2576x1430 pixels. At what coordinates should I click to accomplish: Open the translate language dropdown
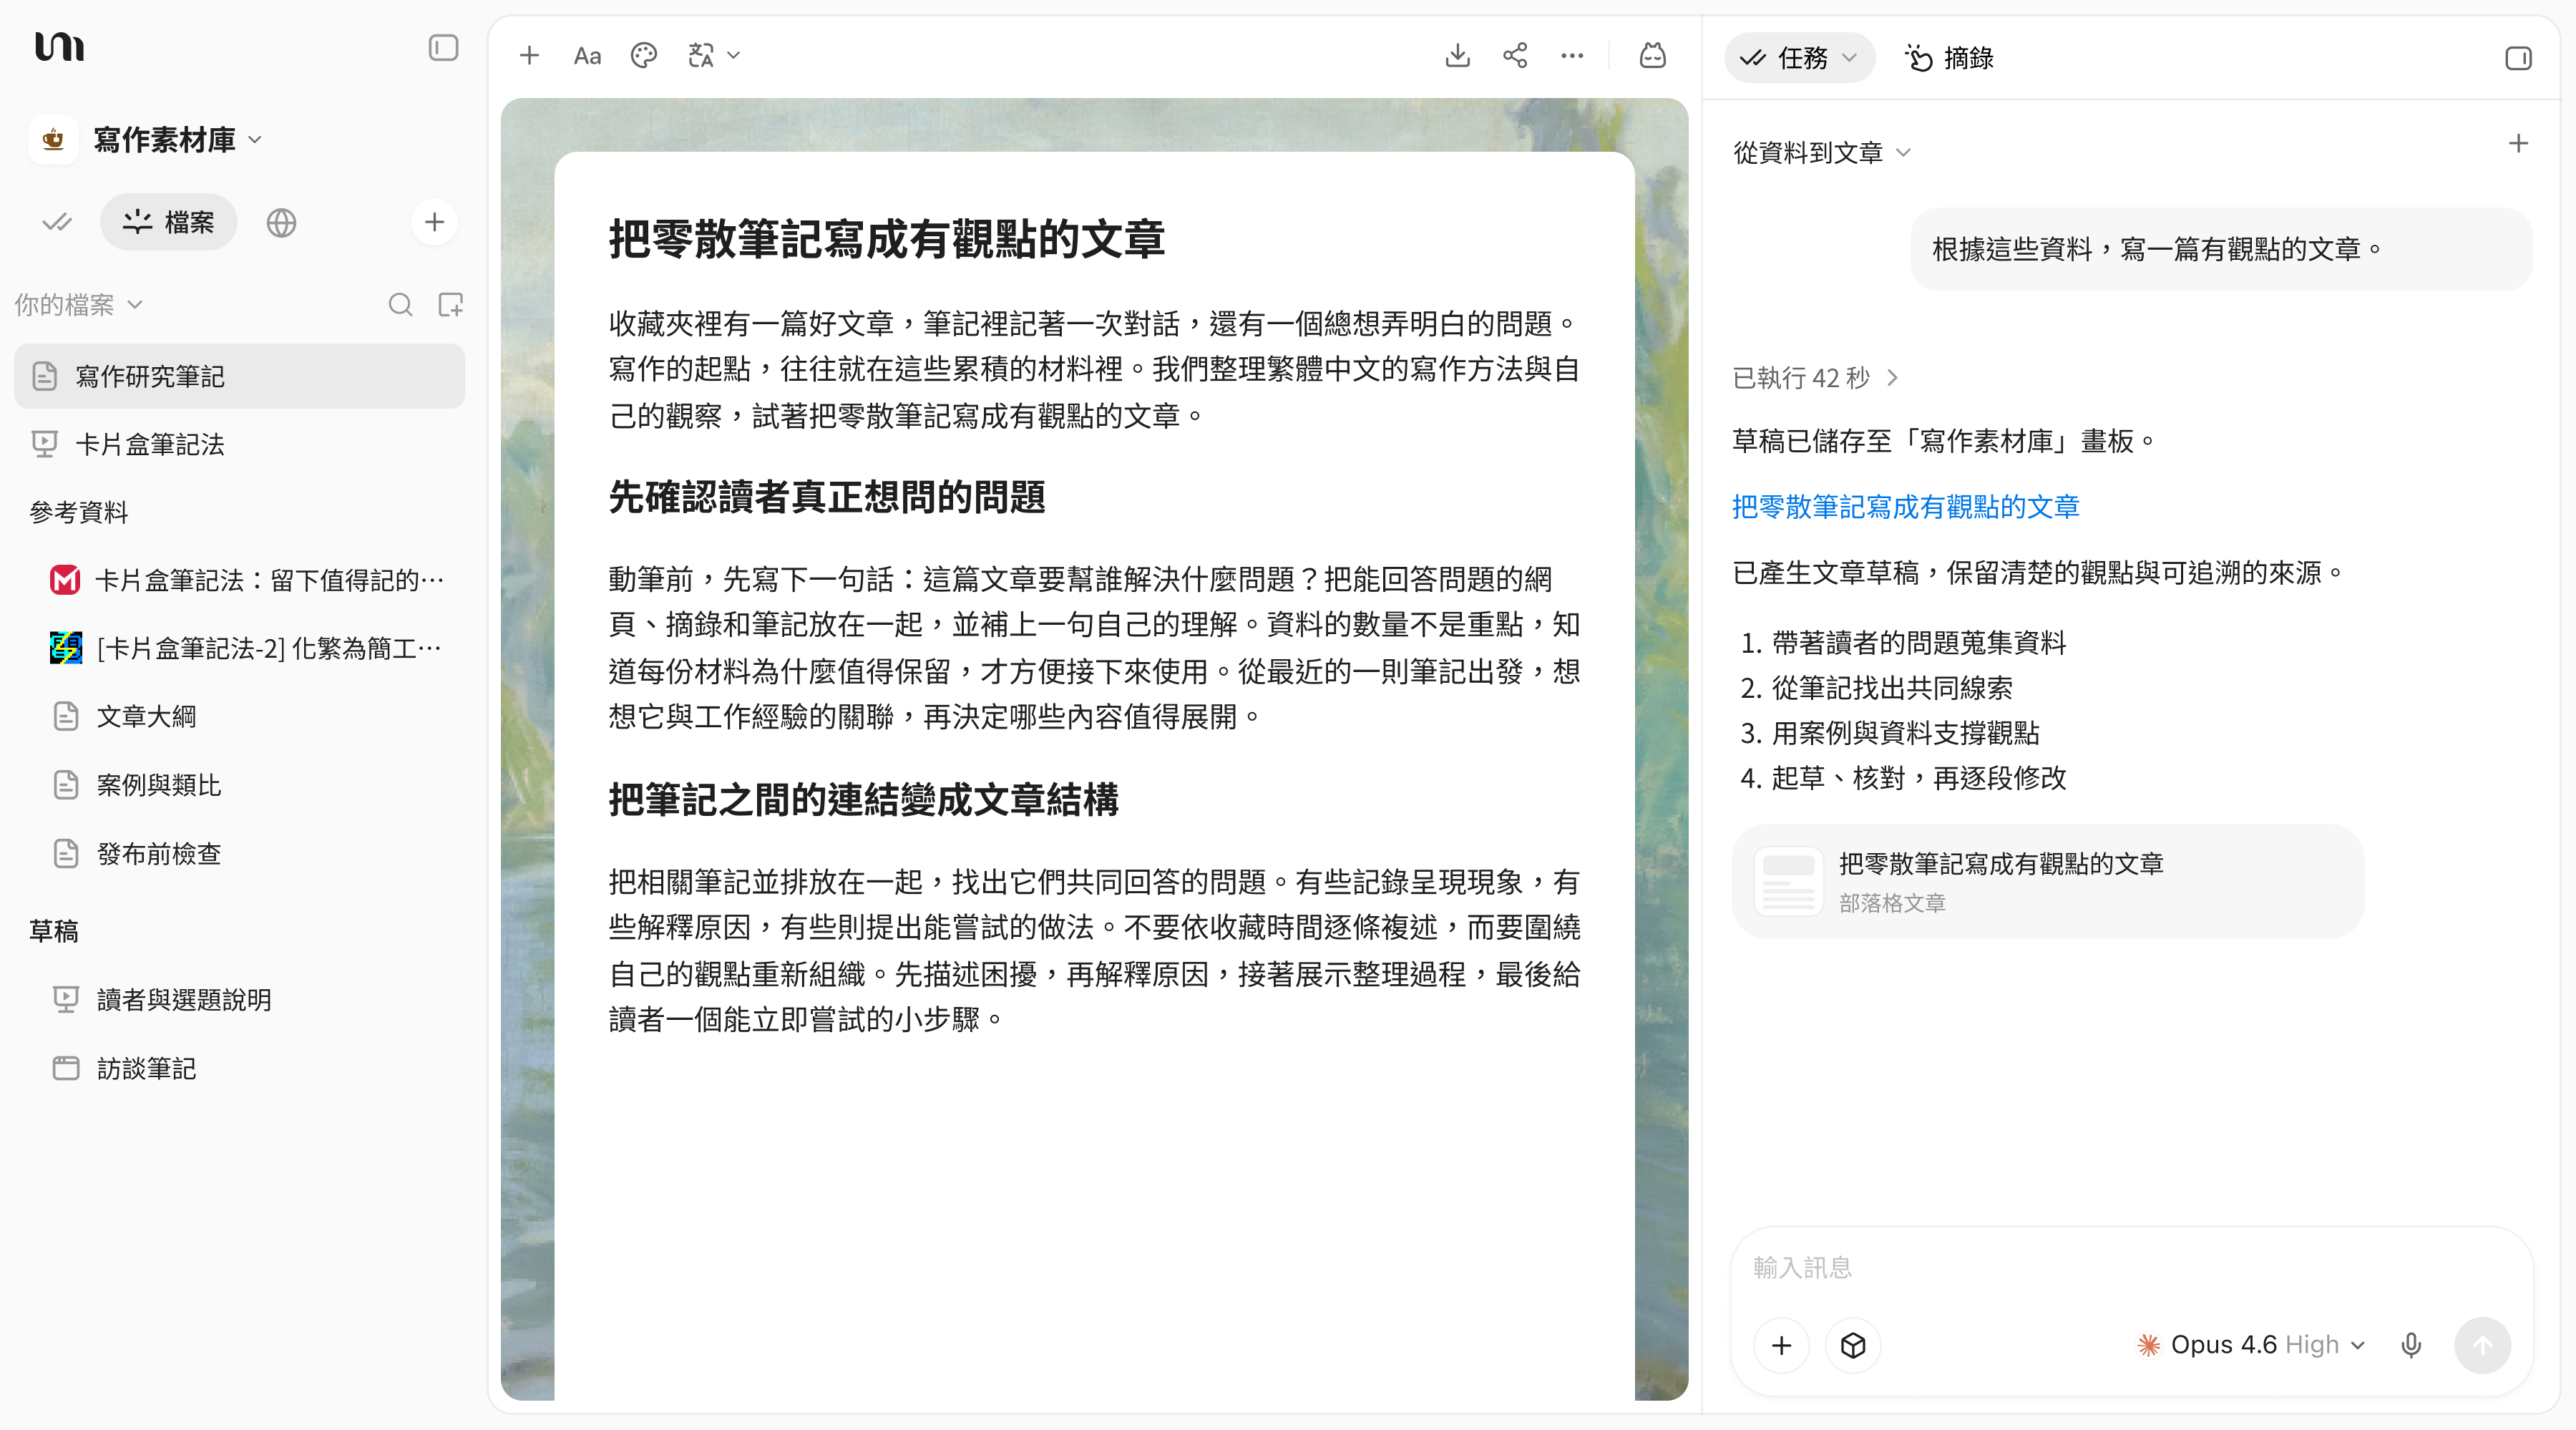pos(714,56)
